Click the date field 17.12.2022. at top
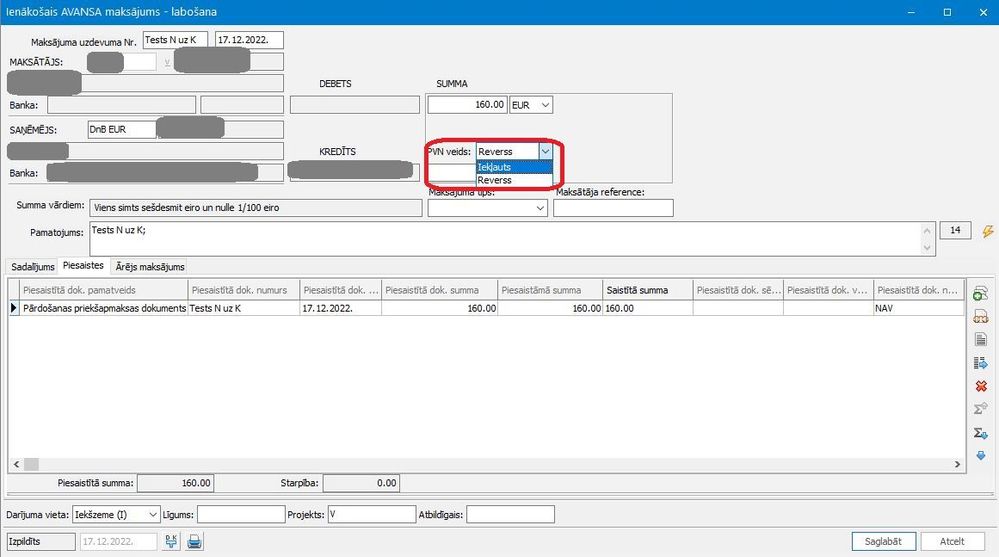 coord(249,40)
